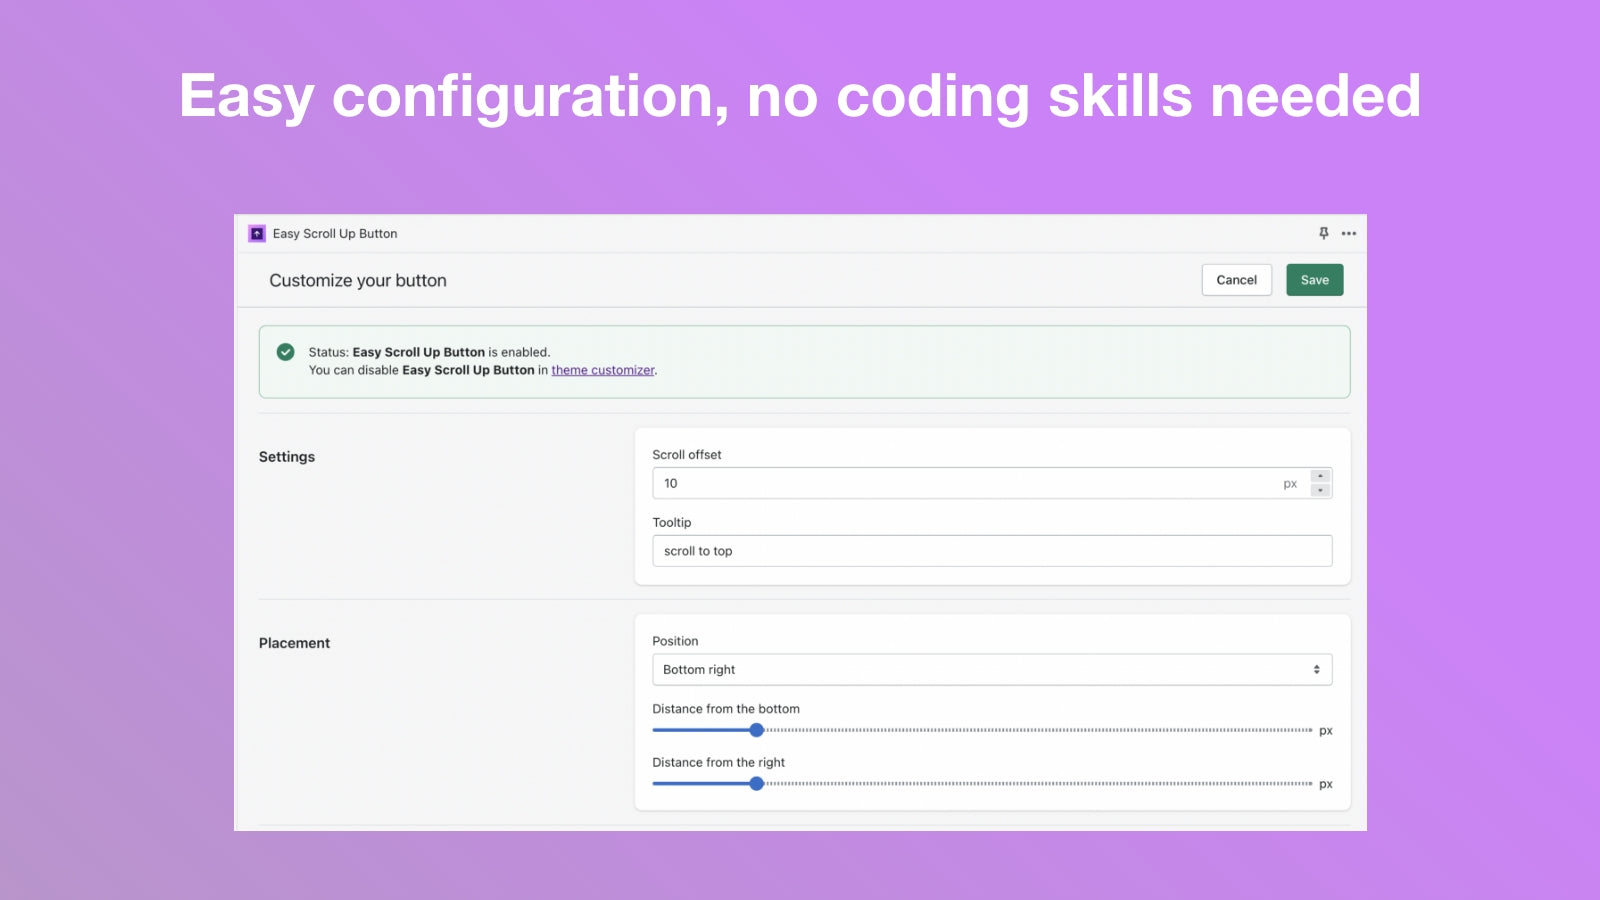Click into the Tooltip text field
This screenshot has height=900, width=1600.
(991, 551)
